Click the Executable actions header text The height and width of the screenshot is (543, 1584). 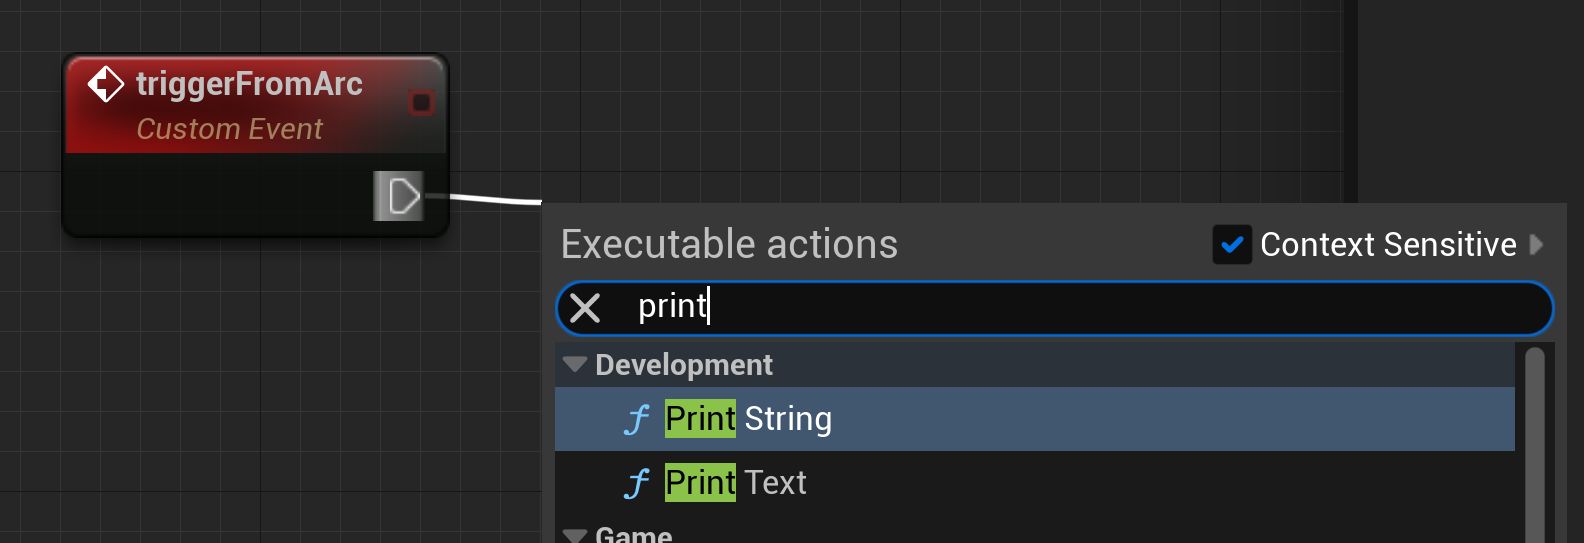(729, 245)
